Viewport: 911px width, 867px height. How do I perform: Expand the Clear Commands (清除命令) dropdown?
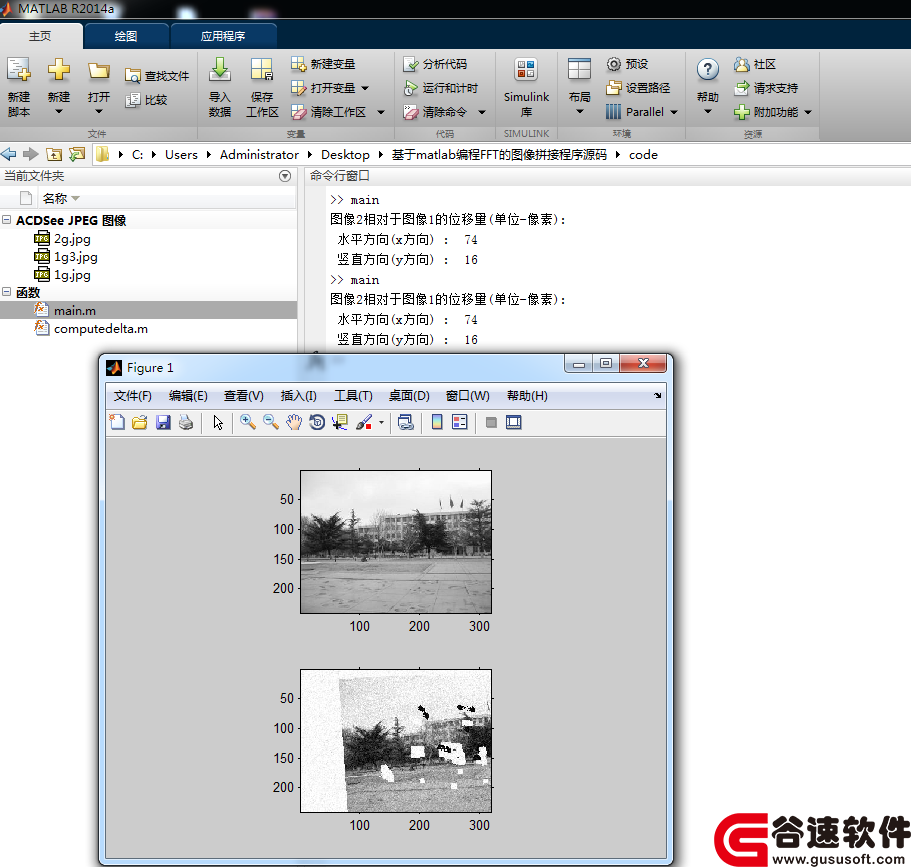[482, 112]
